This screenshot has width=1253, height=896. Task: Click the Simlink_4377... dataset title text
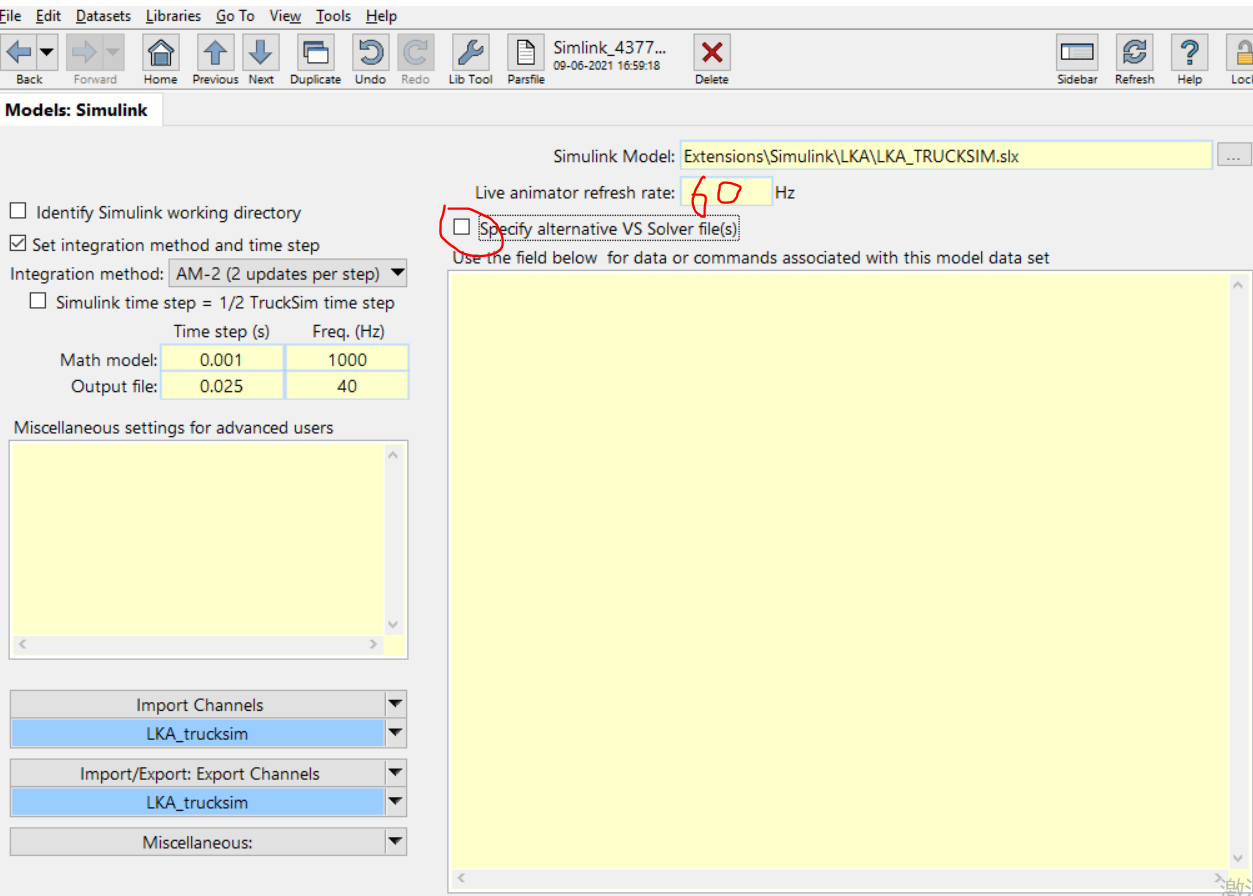coord(609,47)
